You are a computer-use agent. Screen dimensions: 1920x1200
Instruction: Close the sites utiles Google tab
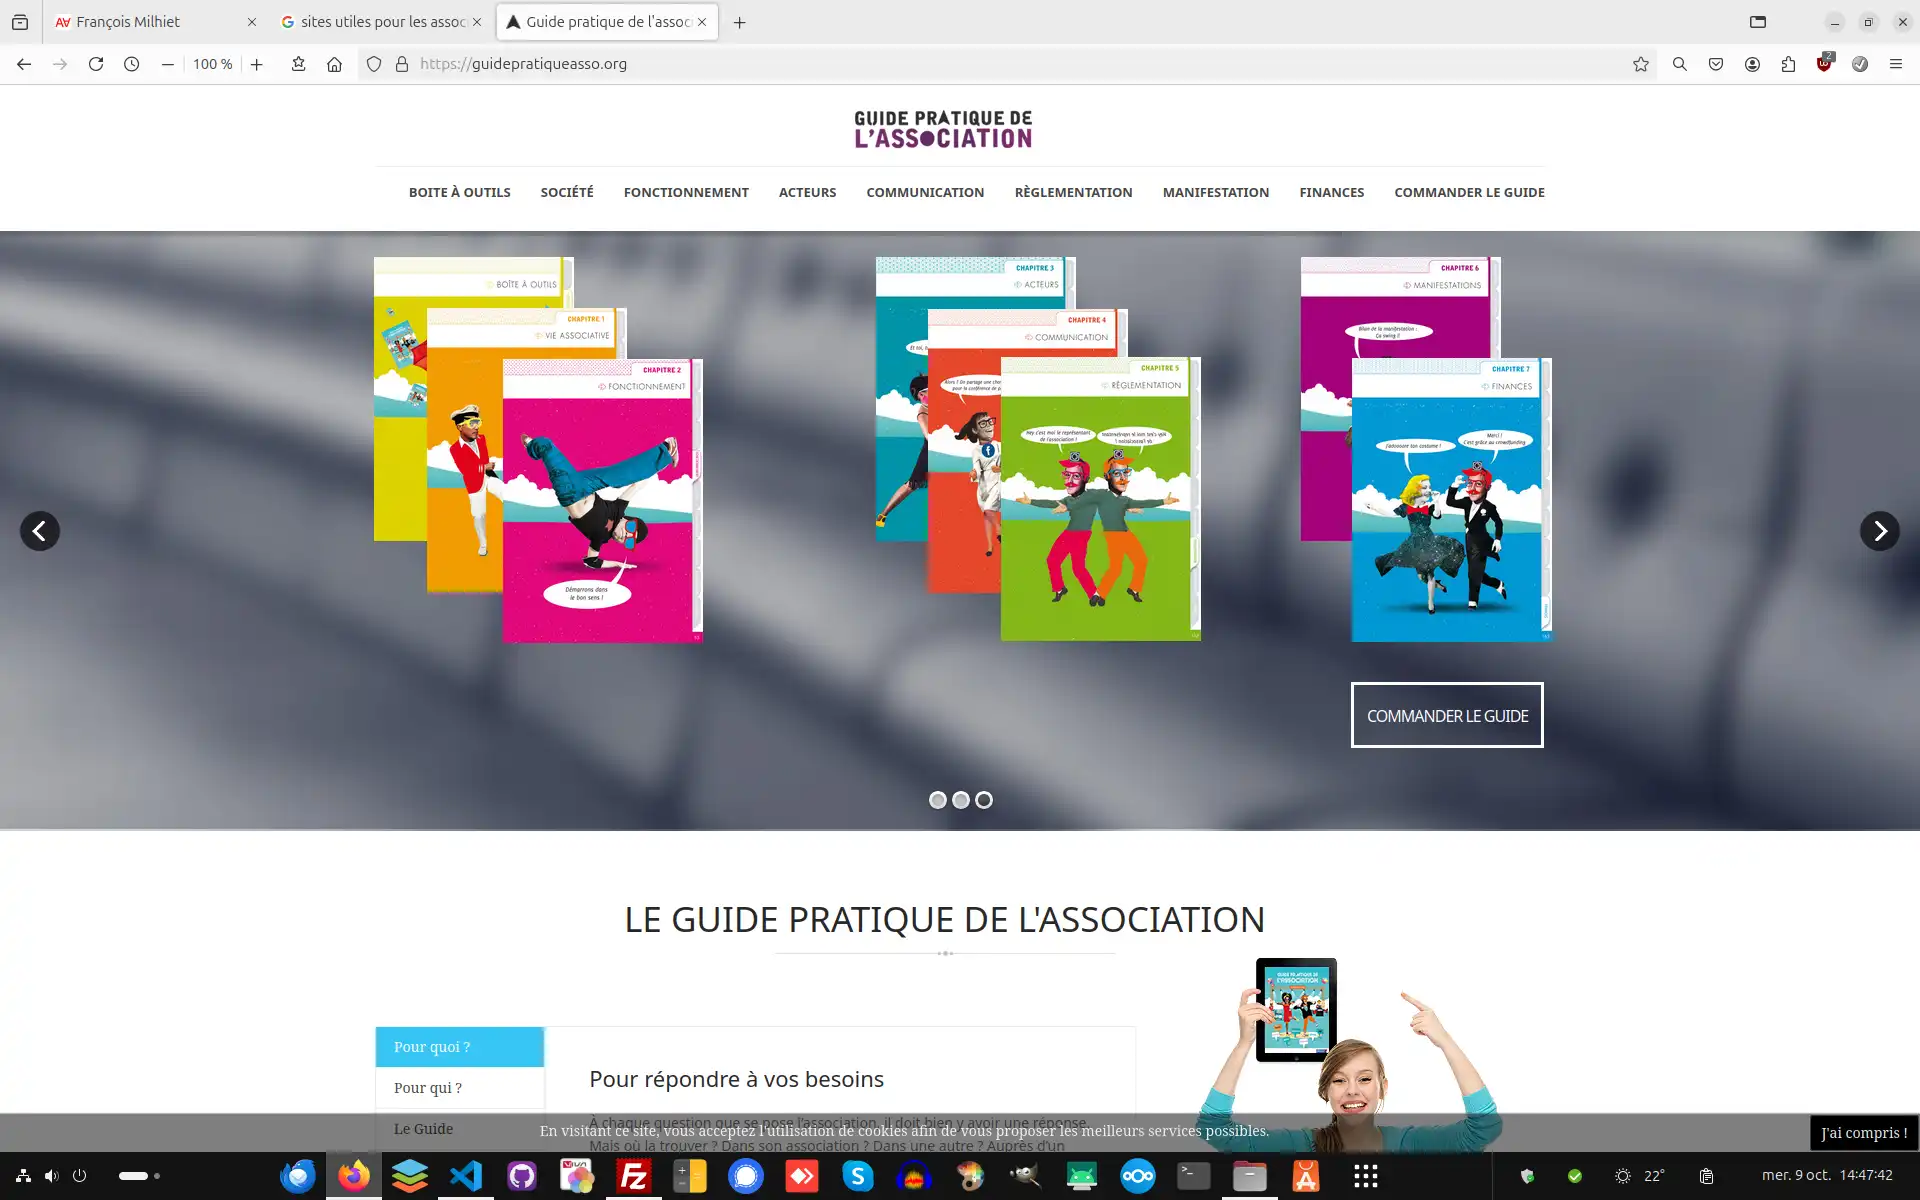tap(477, 22)
